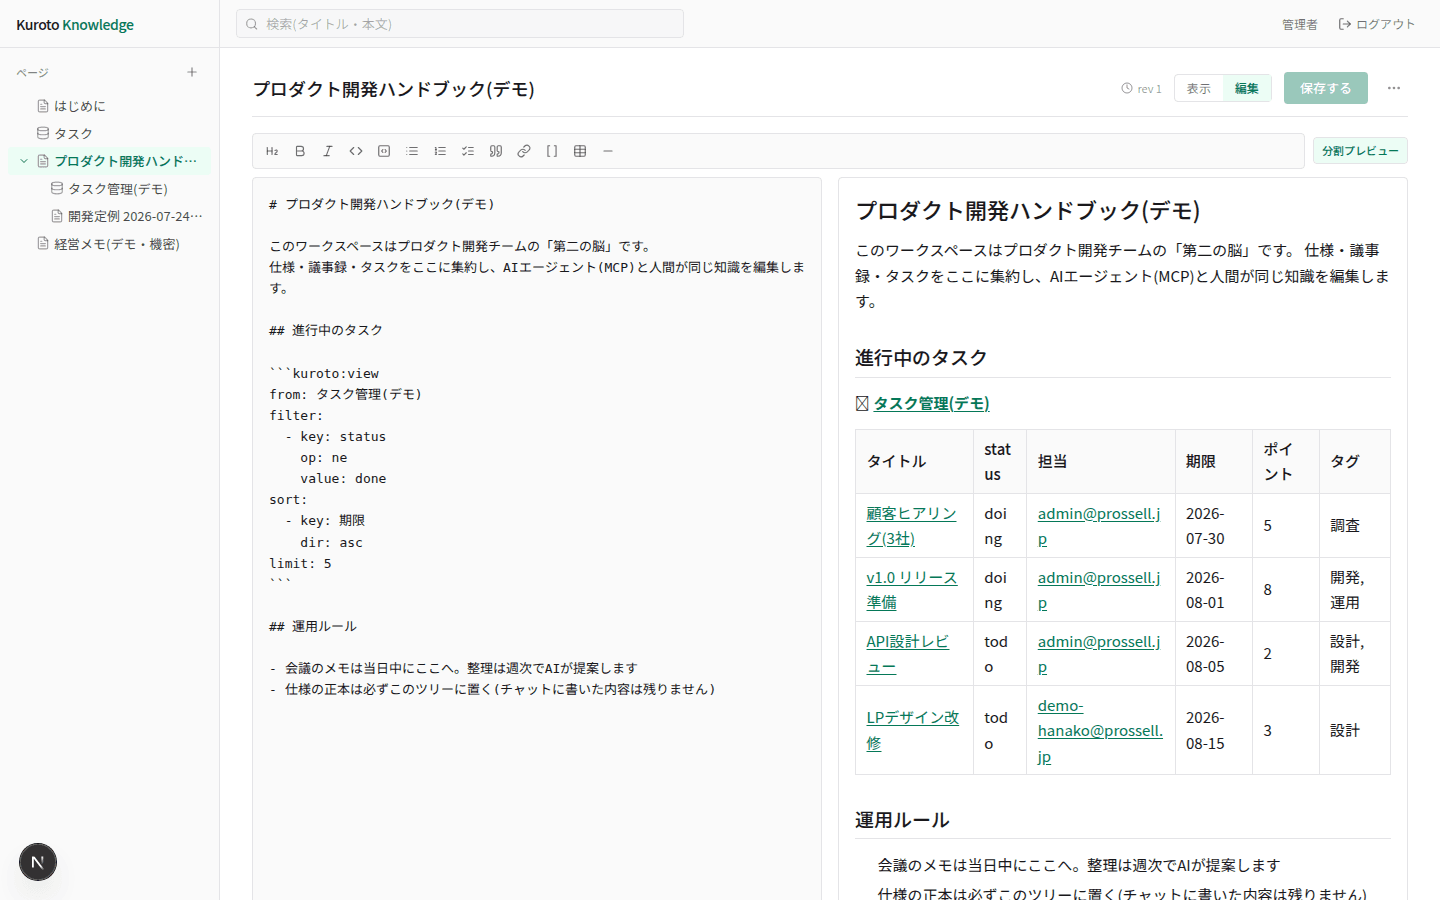Viewport: 1440px width, 900px height.
Task: Click the 進行中のタスク preview heading
Action: 921,358
